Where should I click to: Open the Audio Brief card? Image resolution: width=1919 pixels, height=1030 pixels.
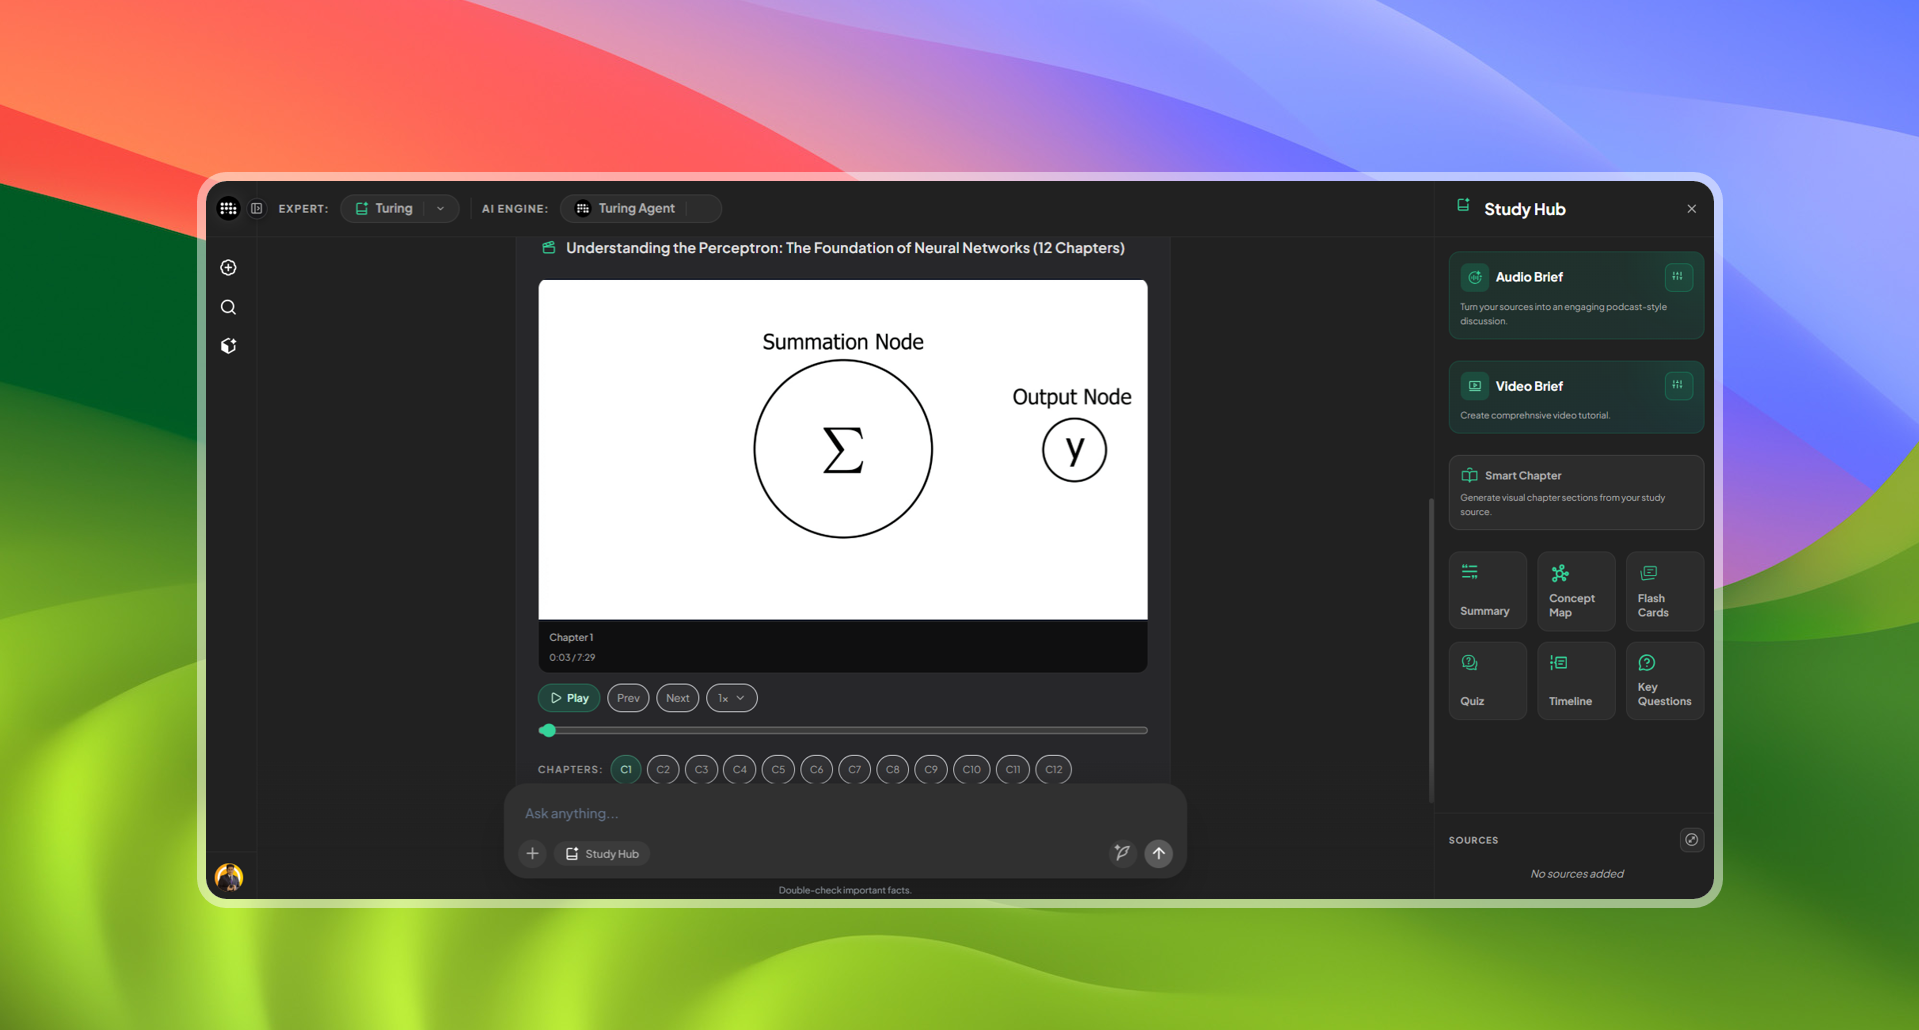tap(1576, 296)
